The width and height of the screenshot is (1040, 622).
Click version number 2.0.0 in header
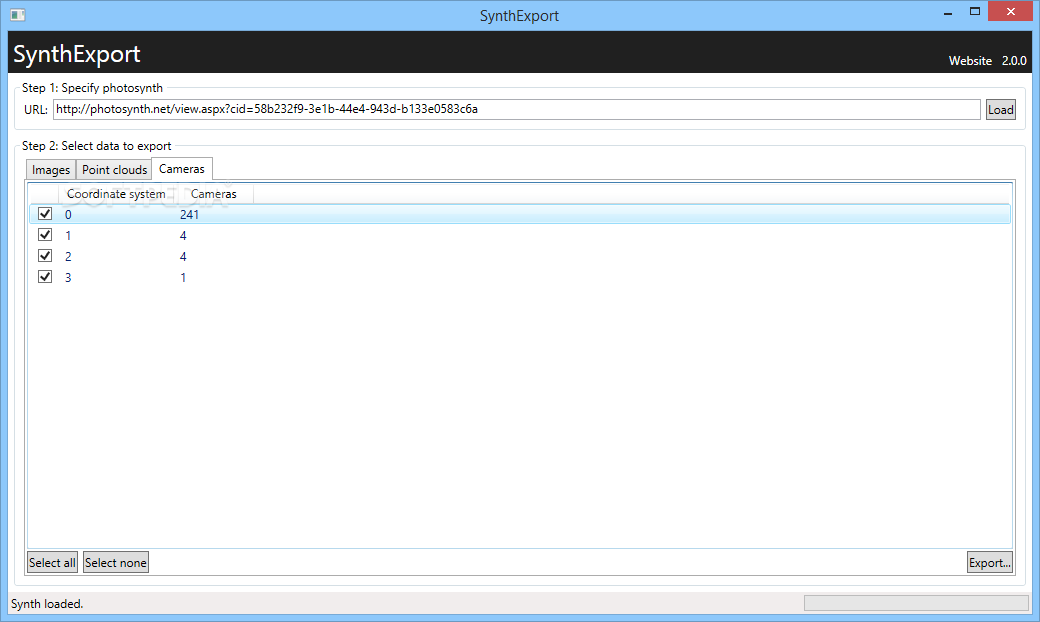1014,60
